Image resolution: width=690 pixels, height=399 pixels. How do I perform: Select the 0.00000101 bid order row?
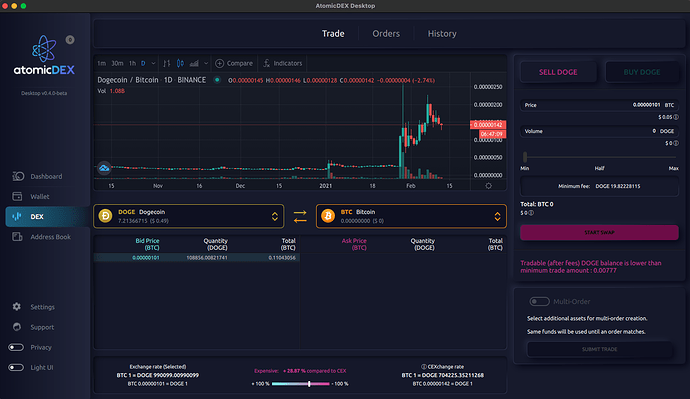click(x=197, y=258)
